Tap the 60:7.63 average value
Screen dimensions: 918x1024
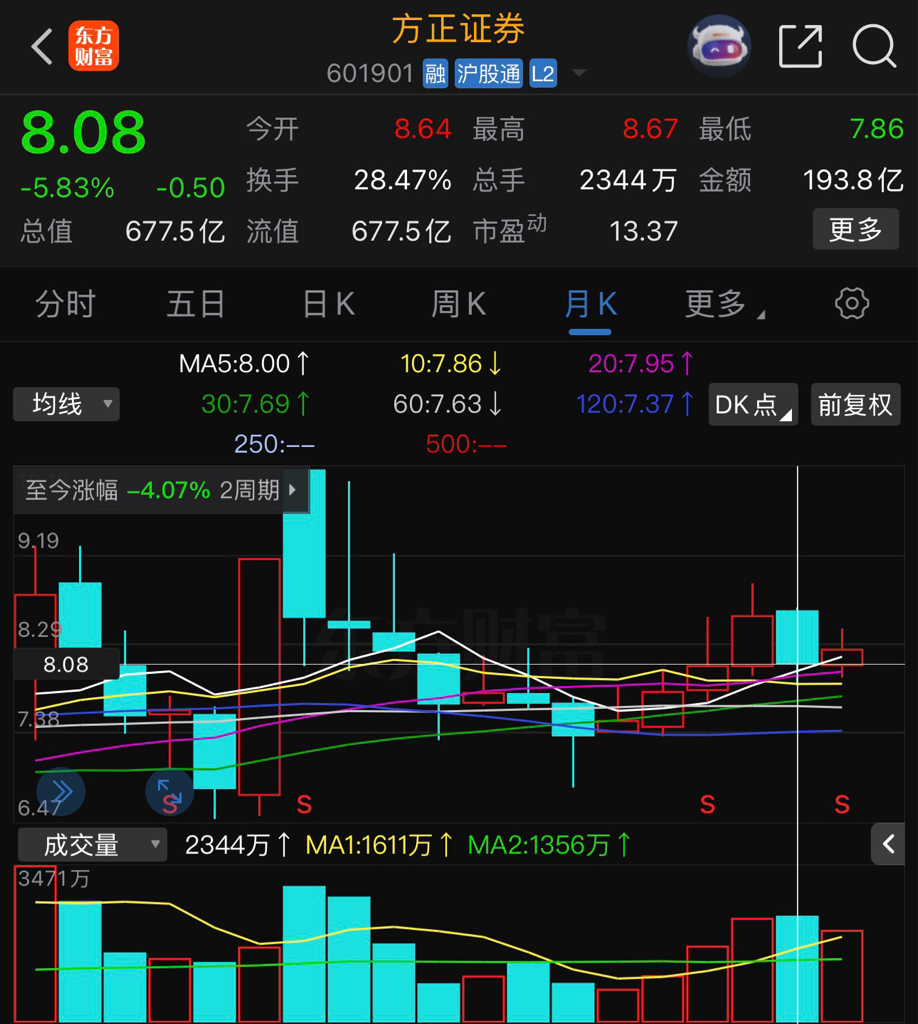[x=447, y=404]
